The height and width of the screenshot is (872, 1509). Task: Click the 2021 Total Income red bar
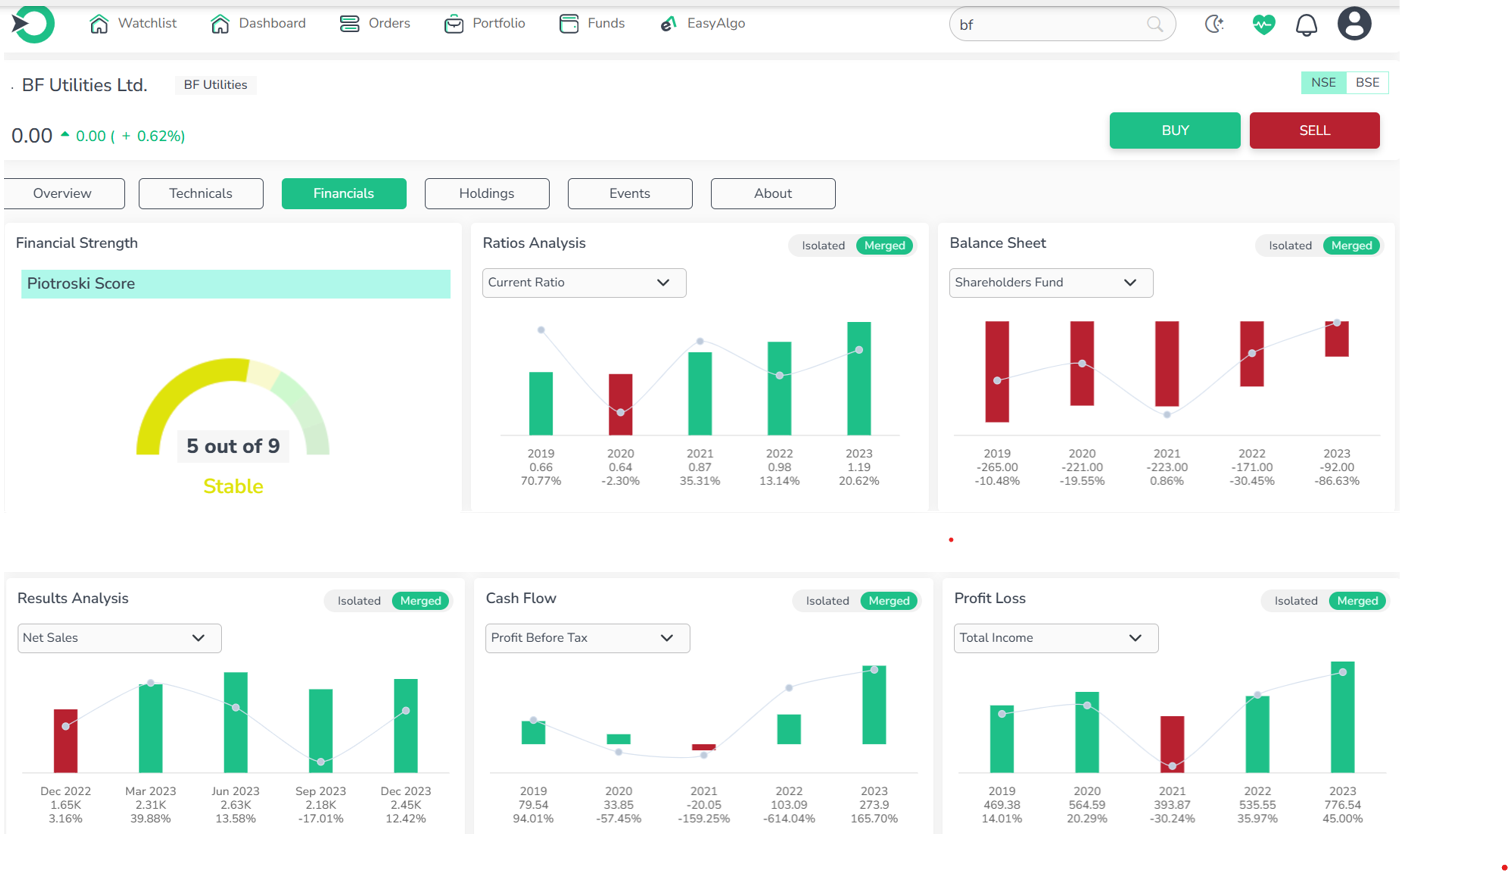pyautogui.click(x=1172, y=745)
